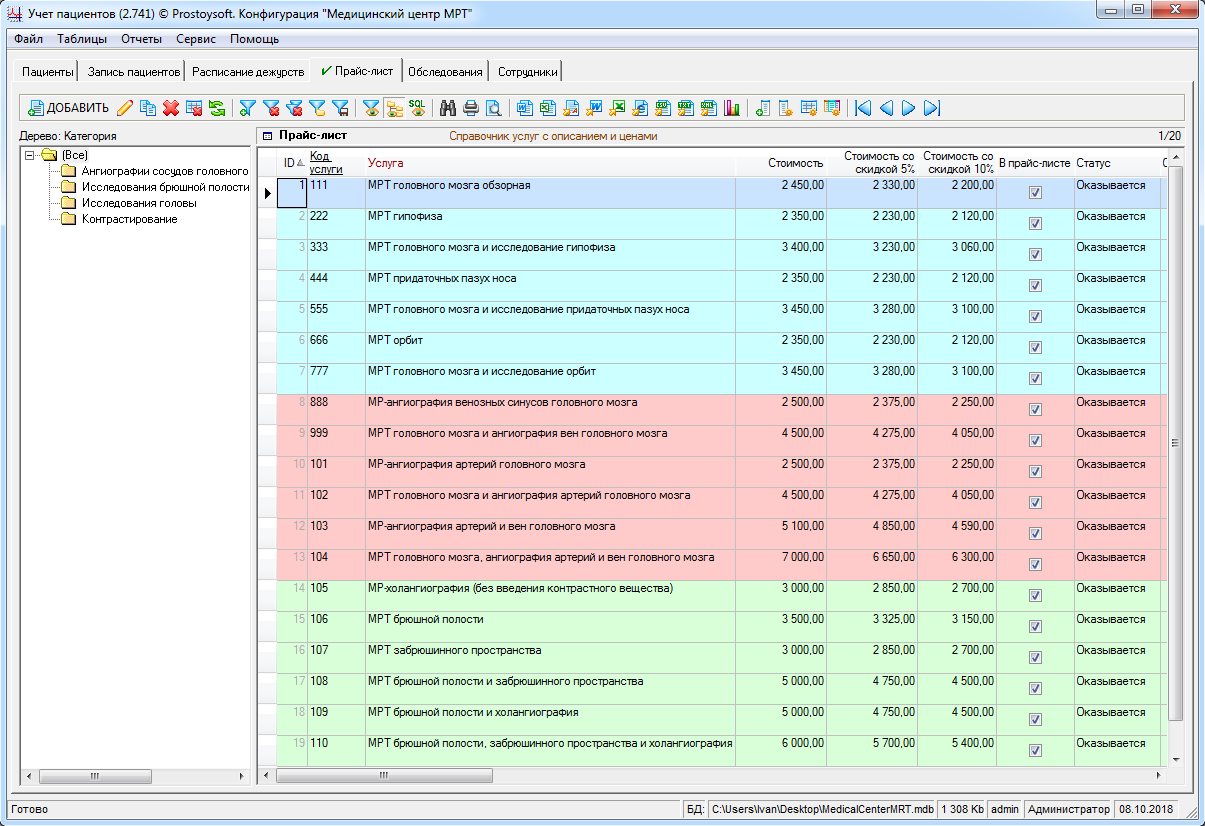This screenshot has width=1205, height=826.
Task: Toggle В прайс-листе checkbox for МРТ брюшной полости
Action: point(1035,626)
